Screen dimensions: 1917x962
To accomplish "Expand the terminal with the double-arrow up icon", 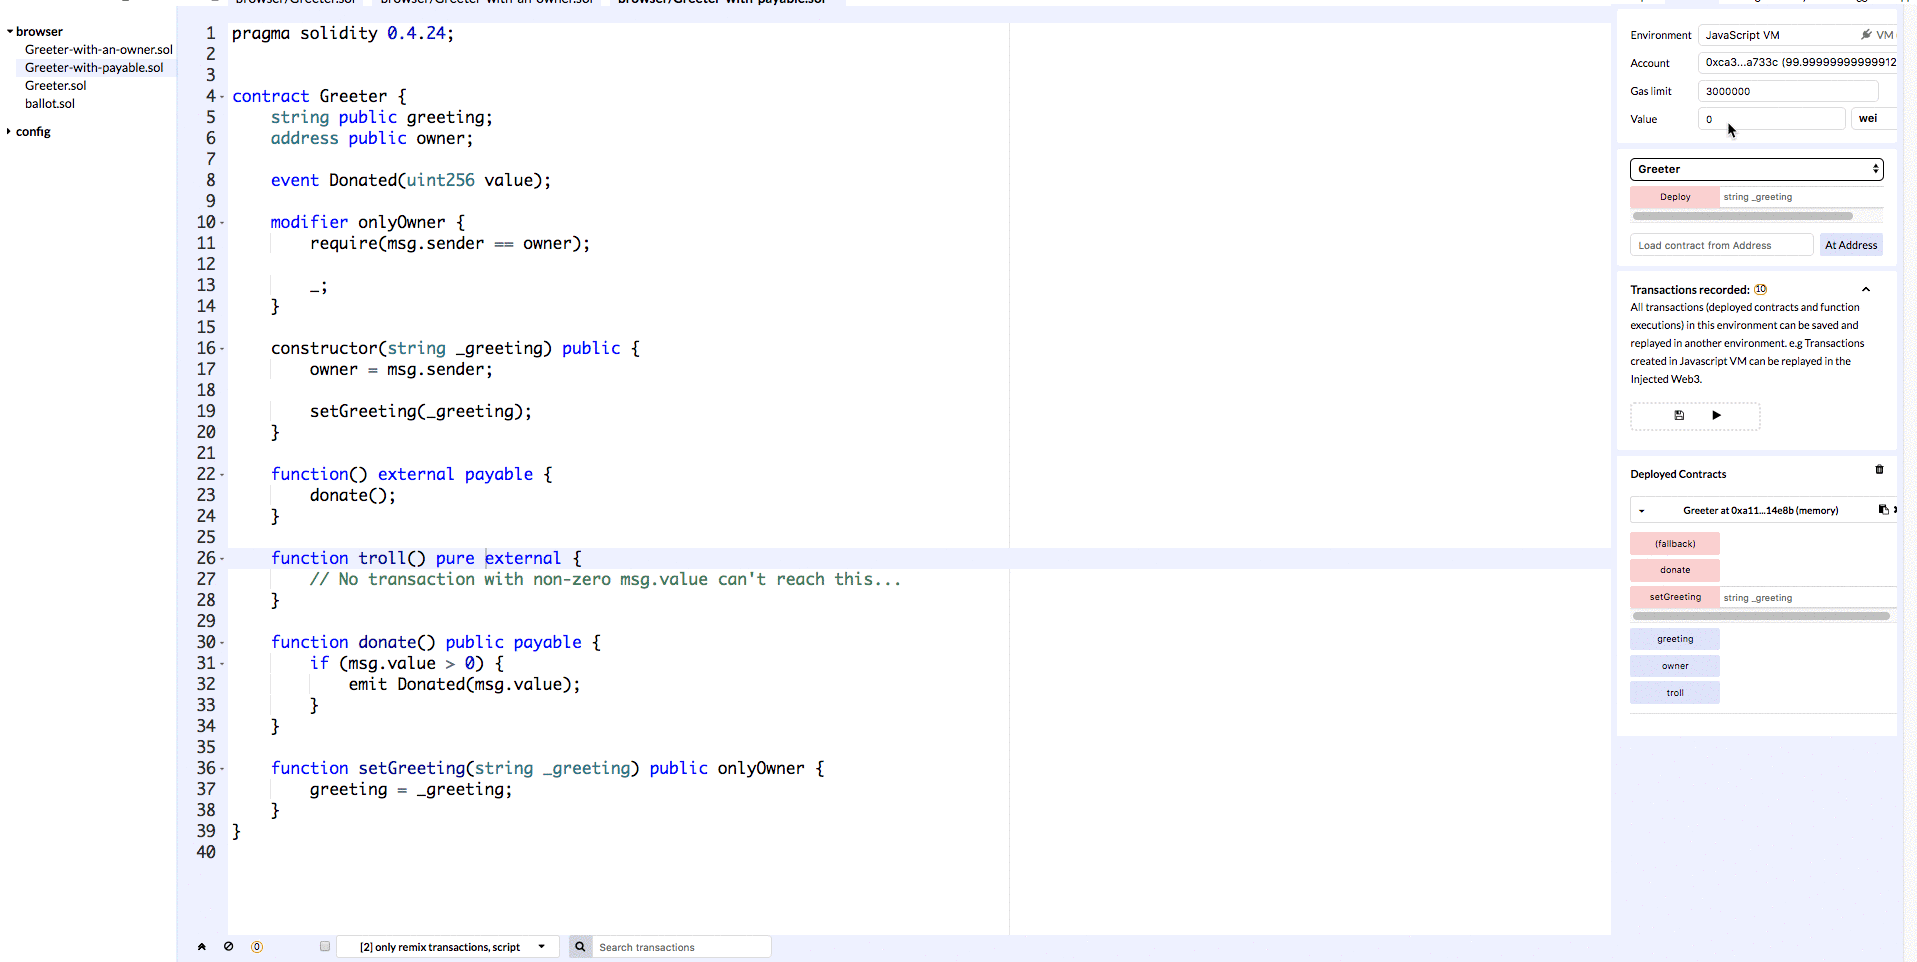I will [x=202, y=946].
